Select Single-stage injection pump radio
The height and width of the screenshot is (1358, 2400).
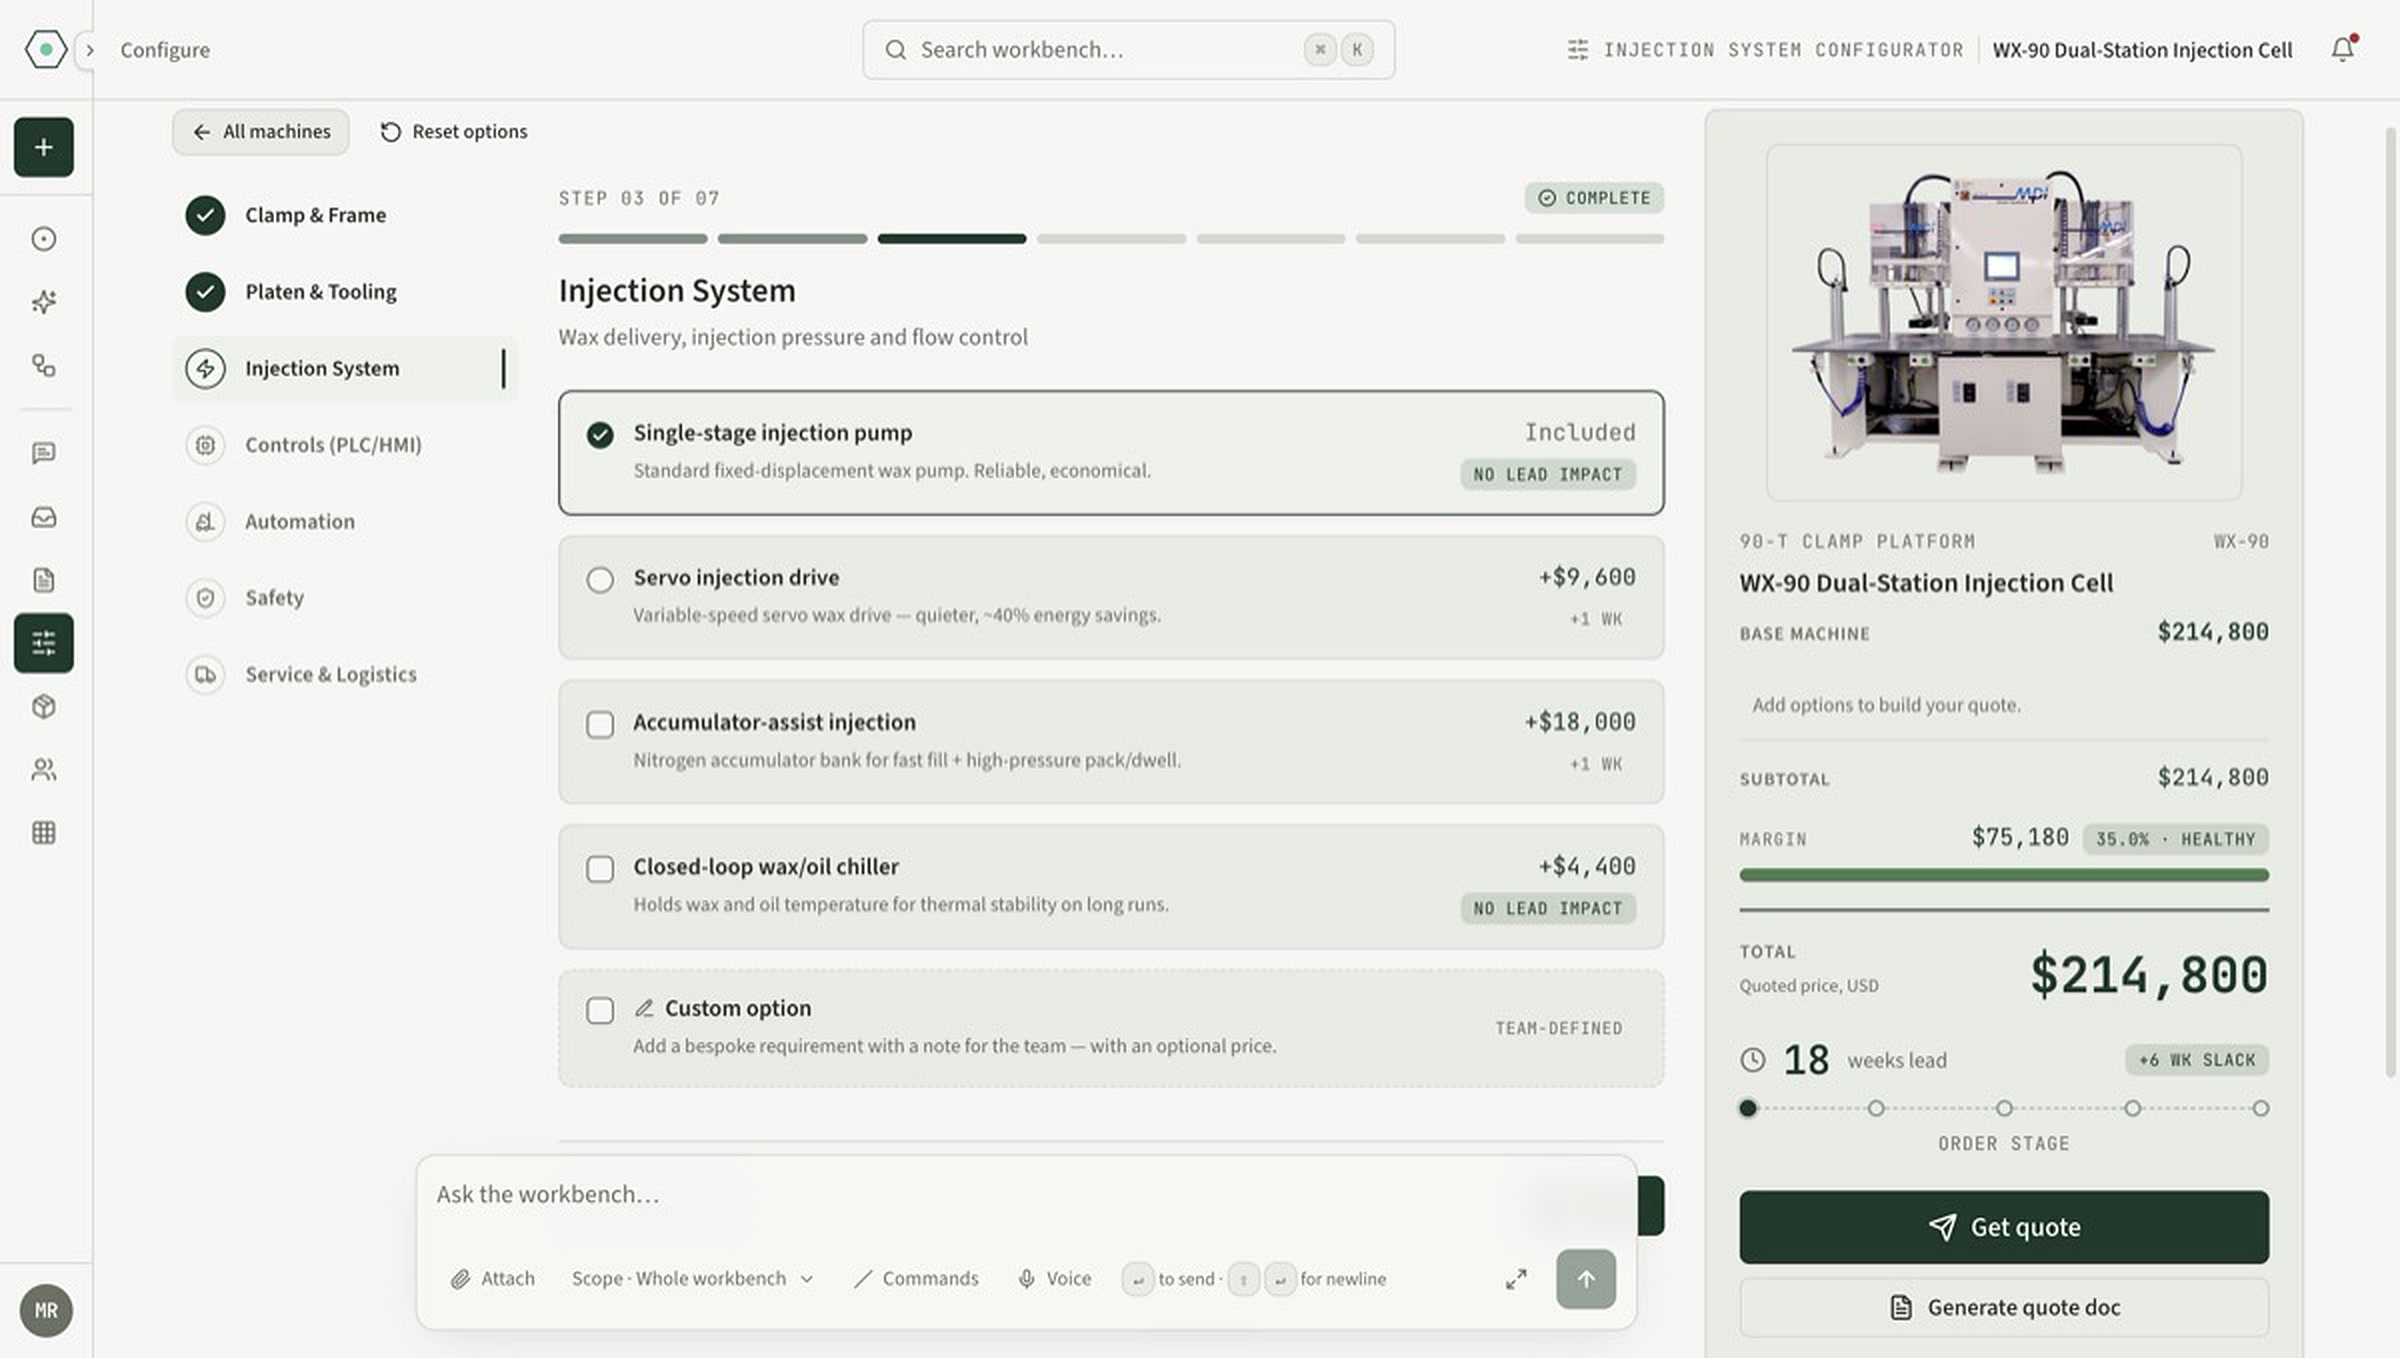(x=600, y=435)
